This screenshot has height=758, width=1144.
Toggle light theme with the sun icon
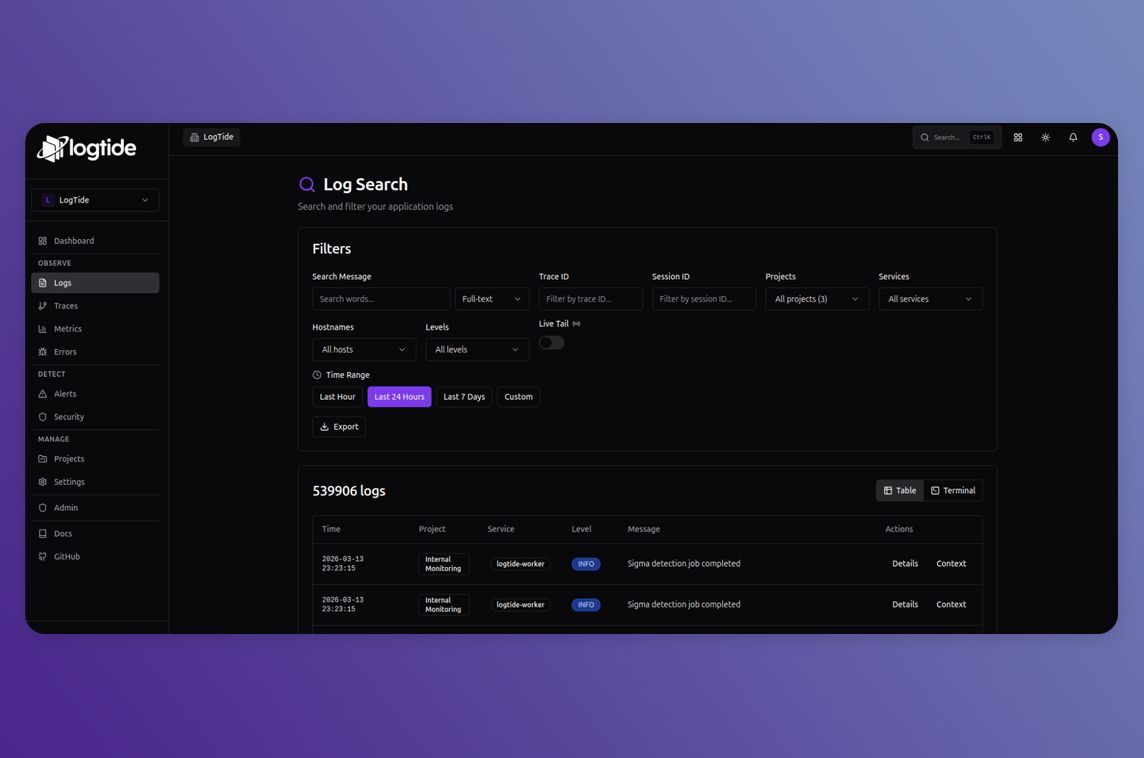[1046, 137]
